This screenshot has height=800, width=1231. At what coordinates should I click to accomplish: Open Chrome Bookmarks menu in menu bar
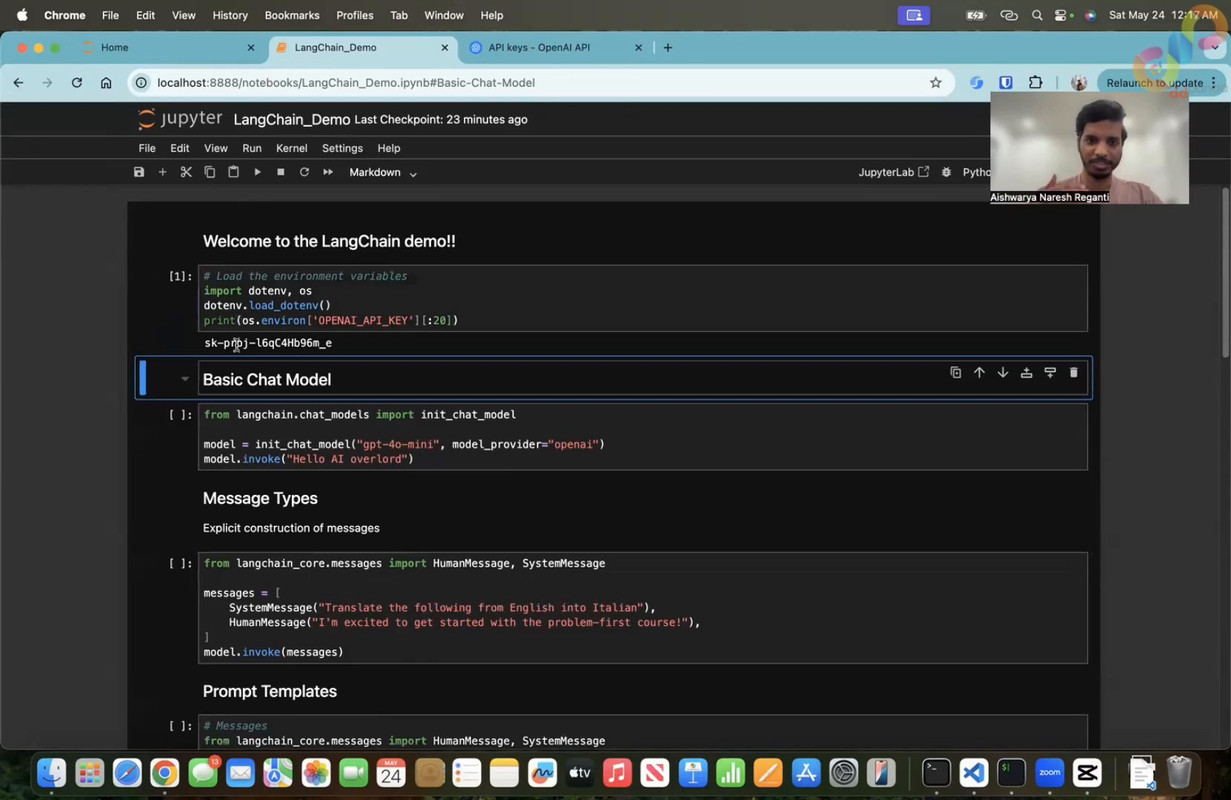click(292, 15)
